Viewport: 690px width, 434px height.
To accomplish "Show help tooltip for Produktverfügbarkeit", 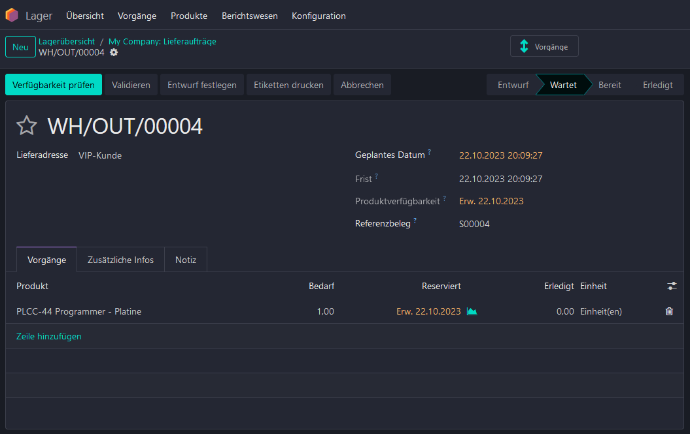I will [x=444, y=199].
